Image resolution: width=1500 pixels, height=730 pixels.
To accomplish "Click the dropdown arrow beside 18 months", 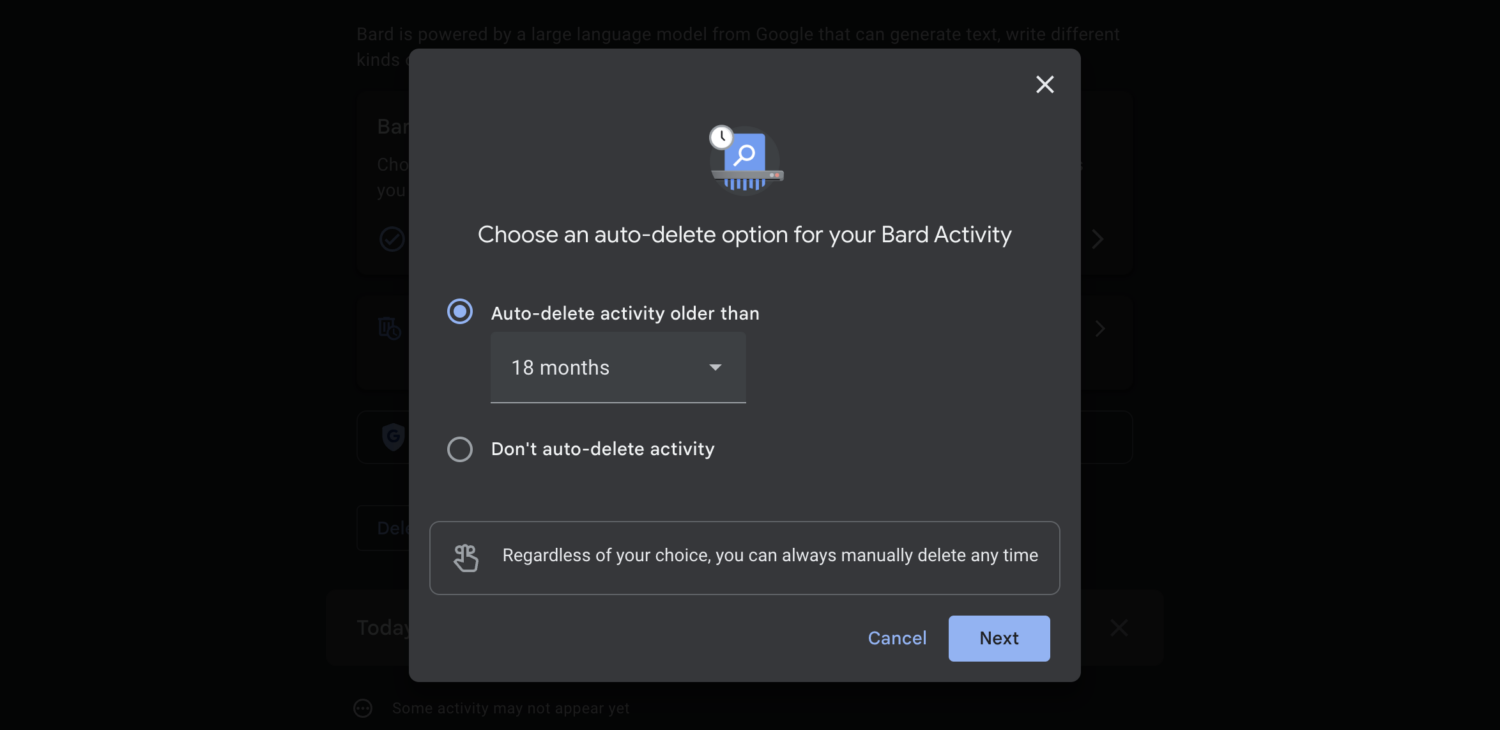I will (715, 368).
